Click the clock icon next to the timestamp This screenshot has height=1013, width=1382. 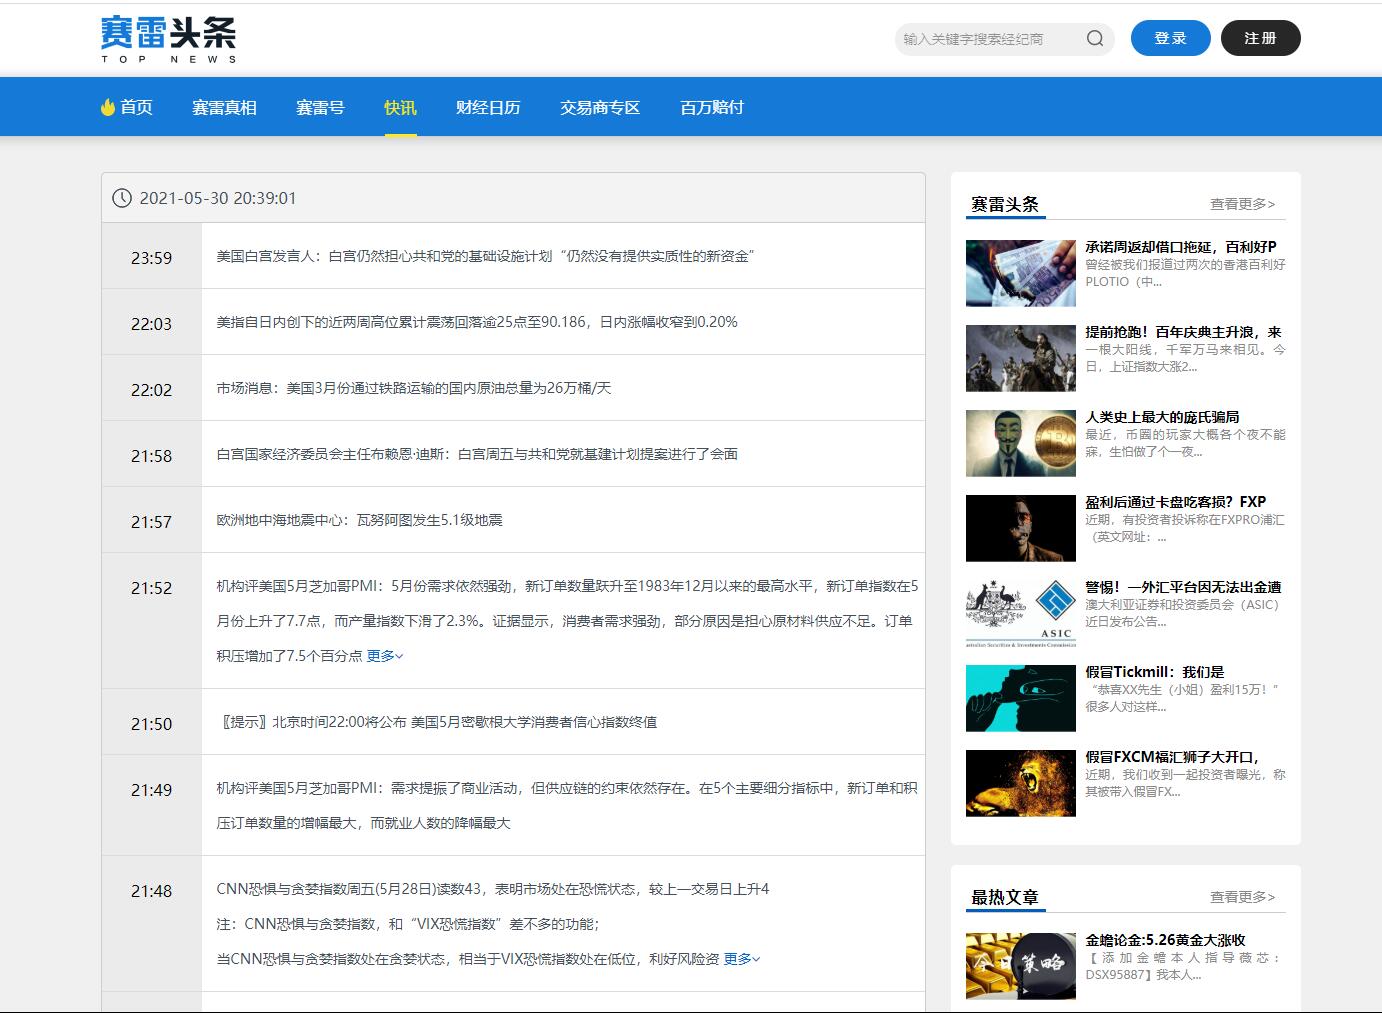click(x=122, y=197)
